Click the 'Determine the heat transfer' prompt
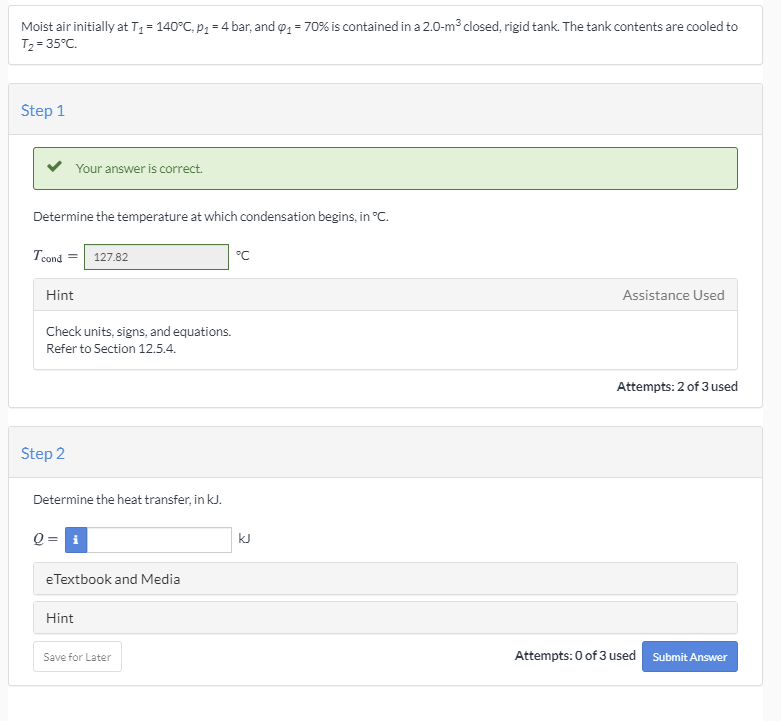This screenshot has height=721, width=781. pyautogui.click(x=120, y=499)
